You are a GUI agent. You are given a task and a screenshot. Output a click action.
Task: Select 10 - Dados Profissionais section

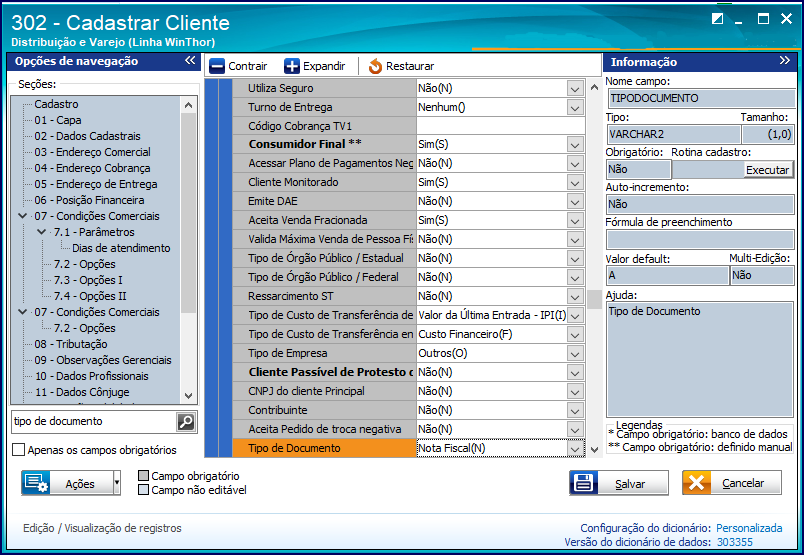pyautogui.click(x=91, y=376)
